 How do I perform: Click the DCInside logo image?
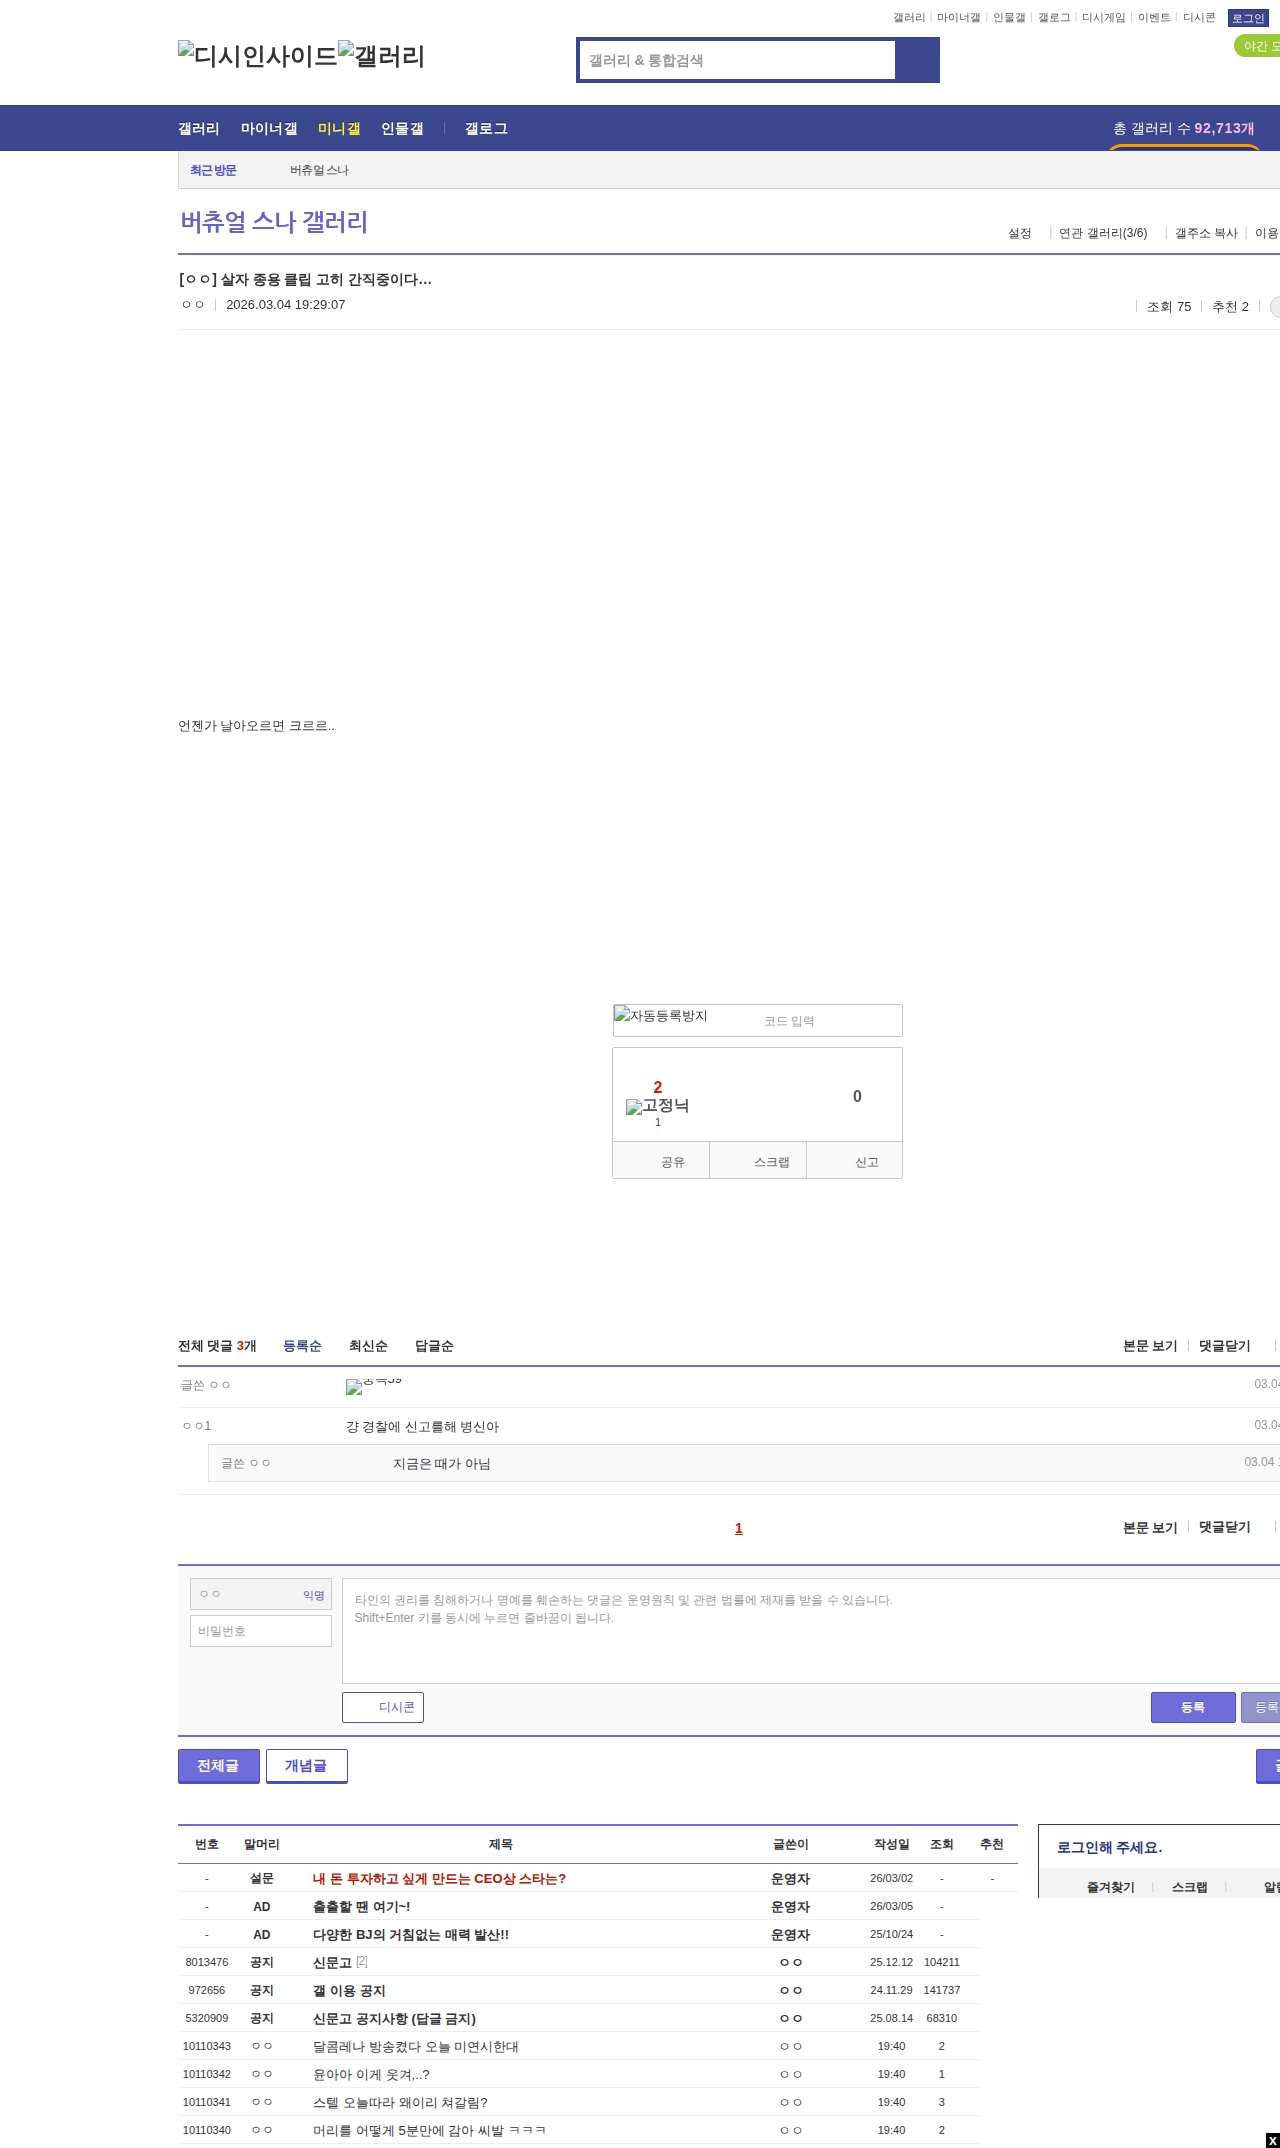tap(257, 56)
